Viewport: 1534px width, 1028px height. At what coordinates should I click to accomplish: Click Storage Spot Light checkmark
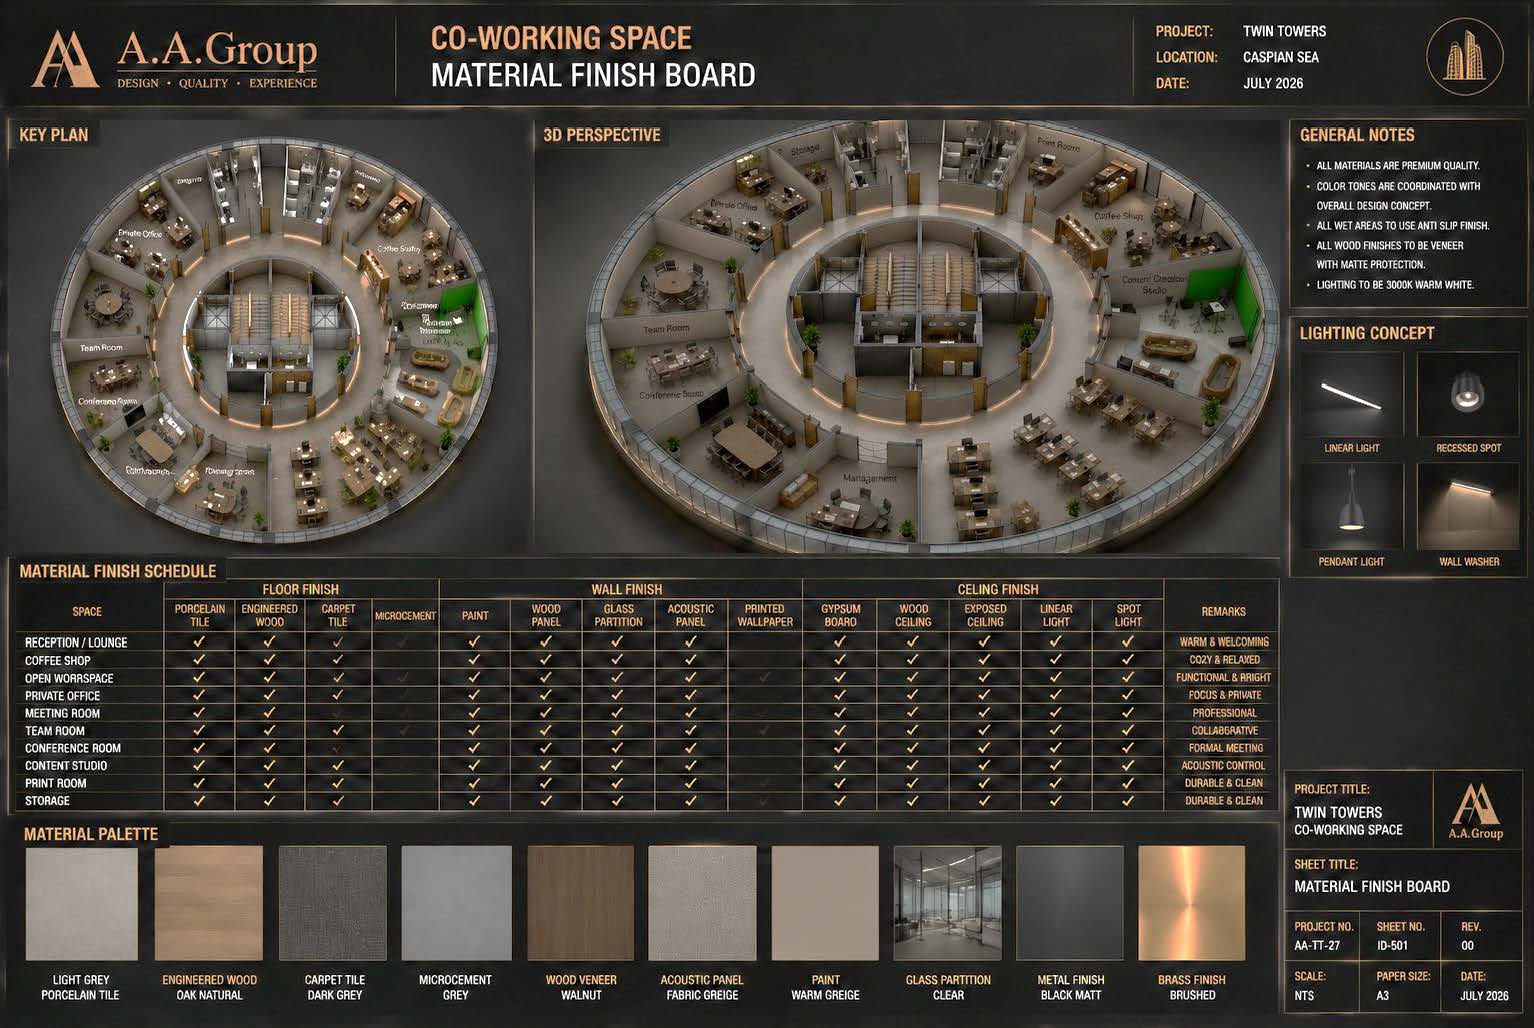tap(1128, 801)
